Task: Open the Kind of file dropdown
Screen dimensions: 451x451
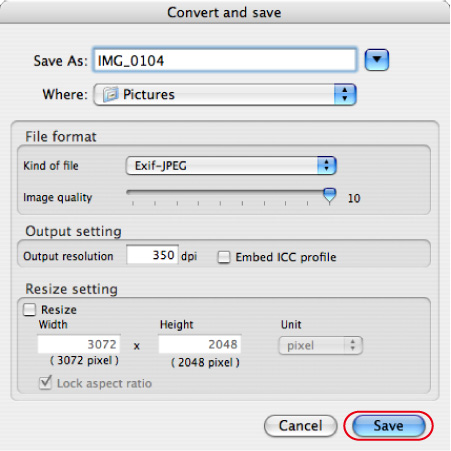Action: (x=231, y=166)
